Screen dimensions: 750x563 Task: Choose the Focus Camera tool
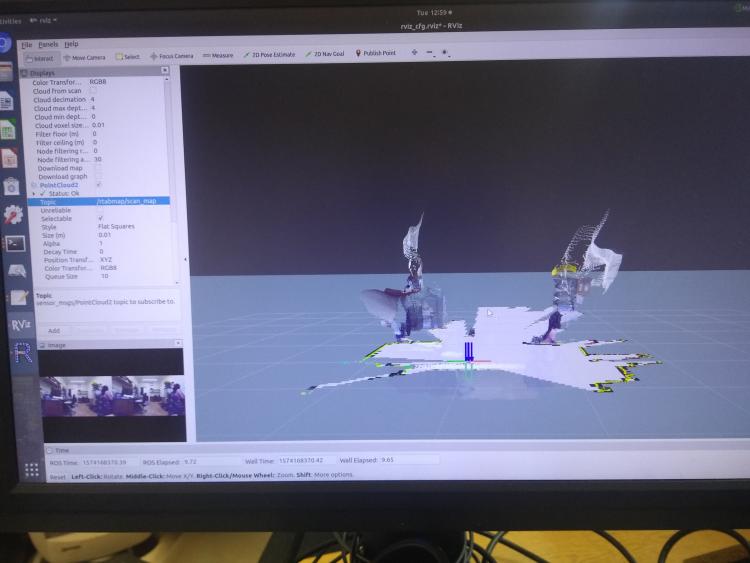pyautogui.click(x=172, y=56)
